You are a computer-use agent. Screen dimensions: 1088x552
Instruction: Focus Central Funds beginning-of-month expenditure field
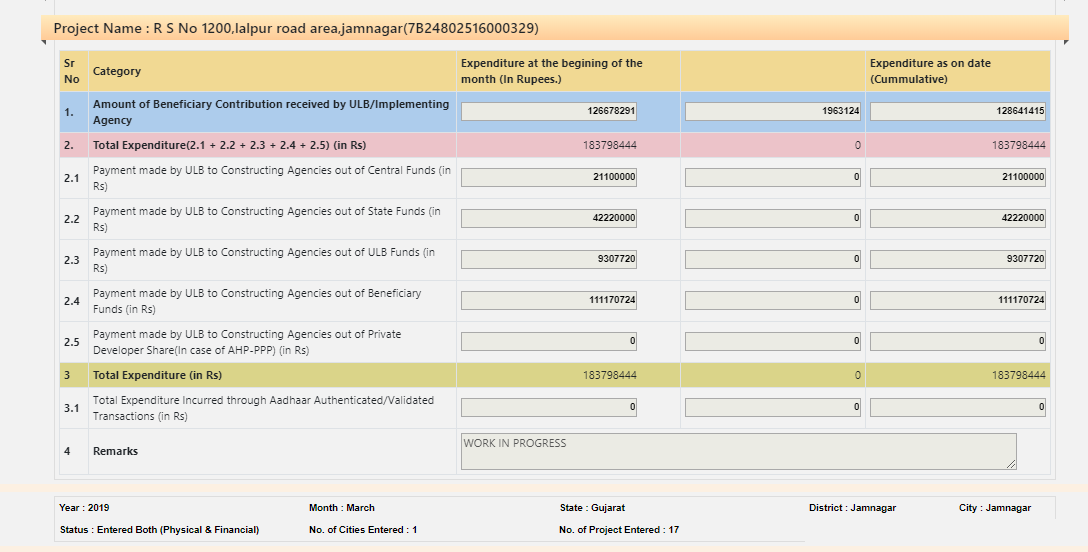(548, 178)
